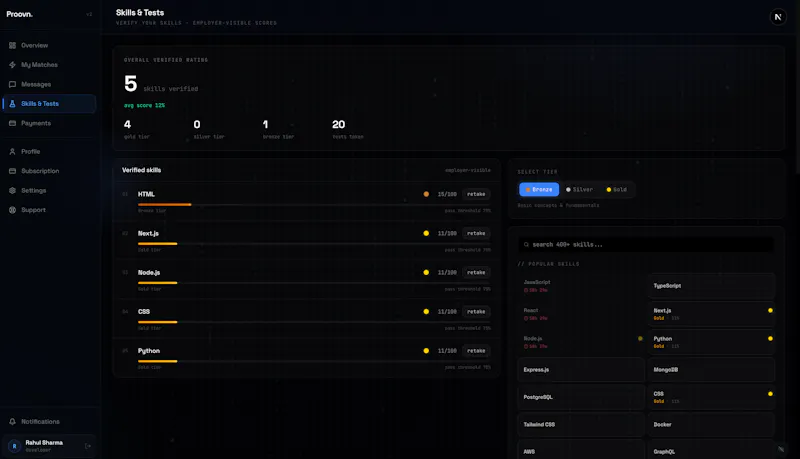Click the magnifier icon in skills search

(526, 245)
